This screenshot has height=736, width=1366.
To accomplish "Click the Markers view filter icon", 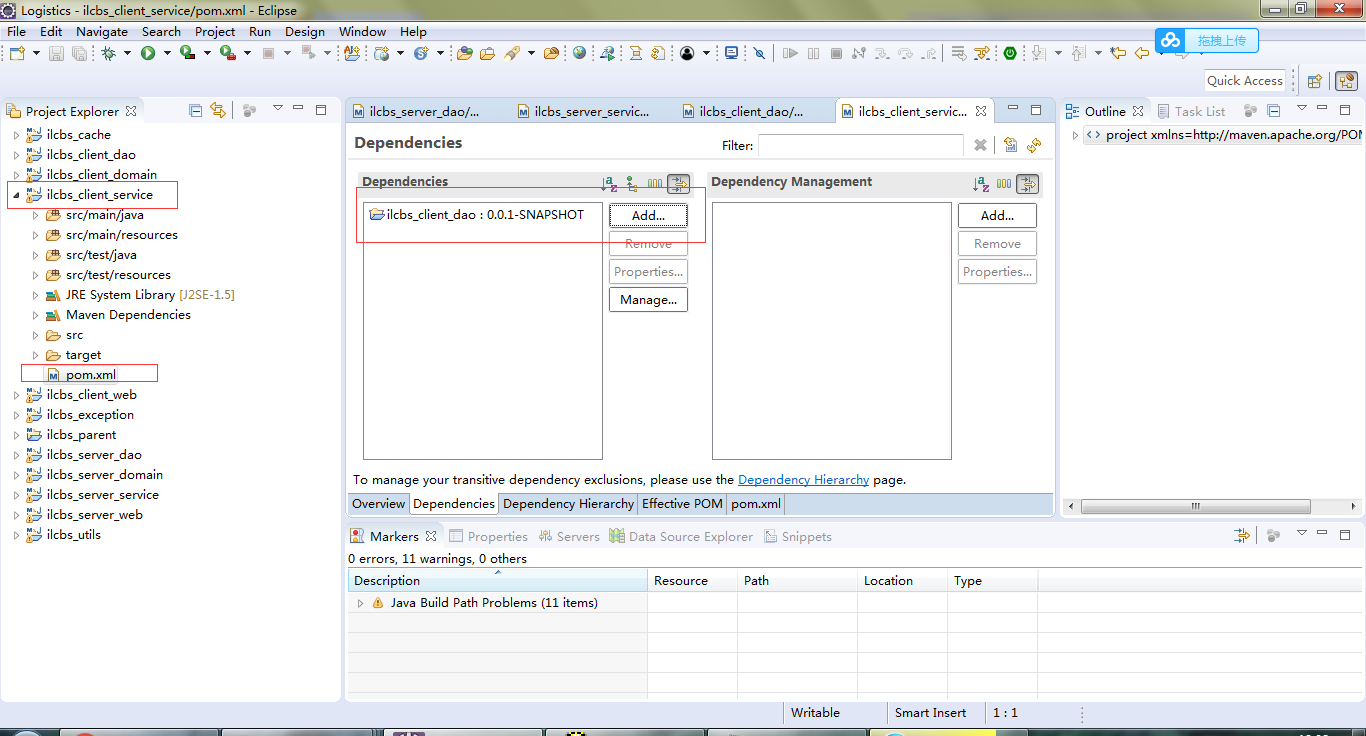I will tap(1242, 536).
